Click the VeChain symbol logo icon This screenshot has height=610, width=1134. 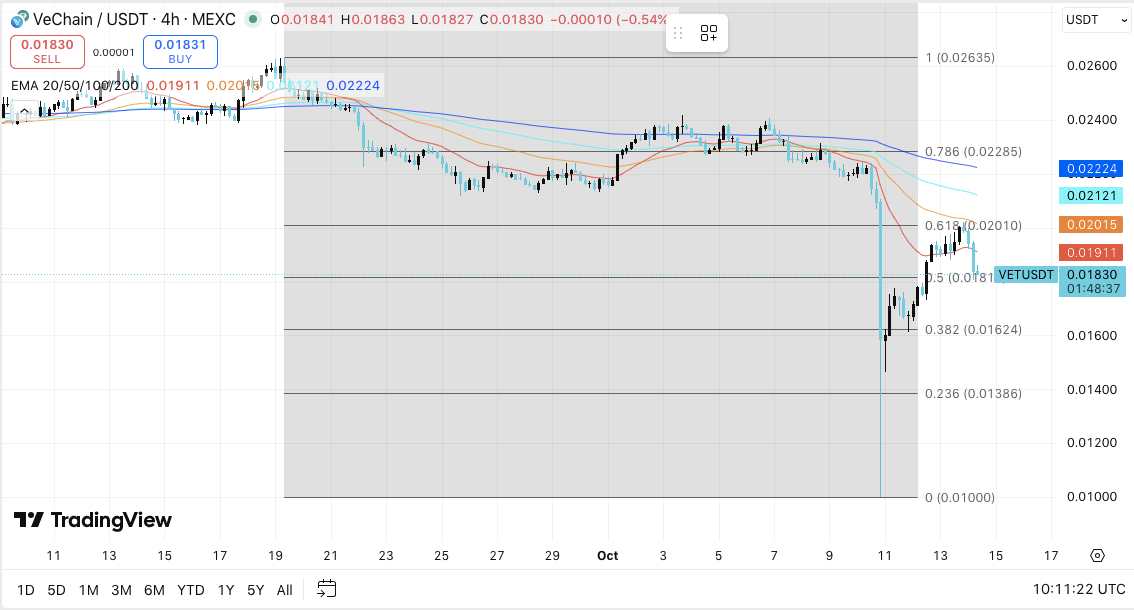point(19,19)
